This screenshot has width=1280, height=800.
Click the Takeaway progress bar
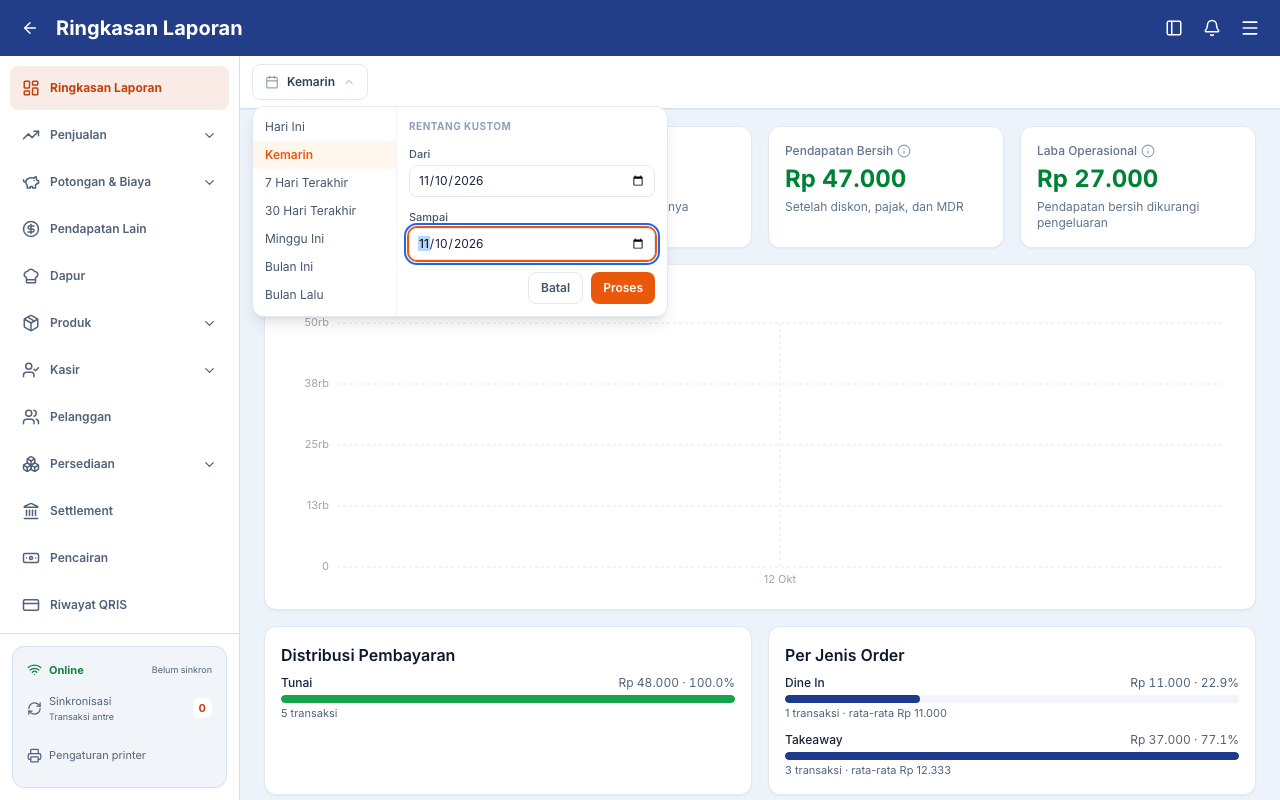[1012, 756]
